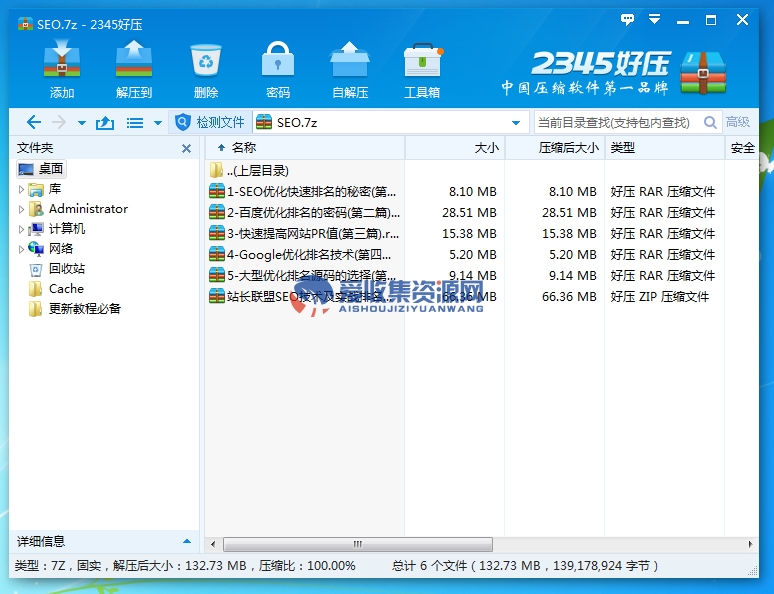The height and width of the screenshot is (594, 774).
Task: Click the archive icon of 3-快速提高网站PR值
Action: (217, 233)
